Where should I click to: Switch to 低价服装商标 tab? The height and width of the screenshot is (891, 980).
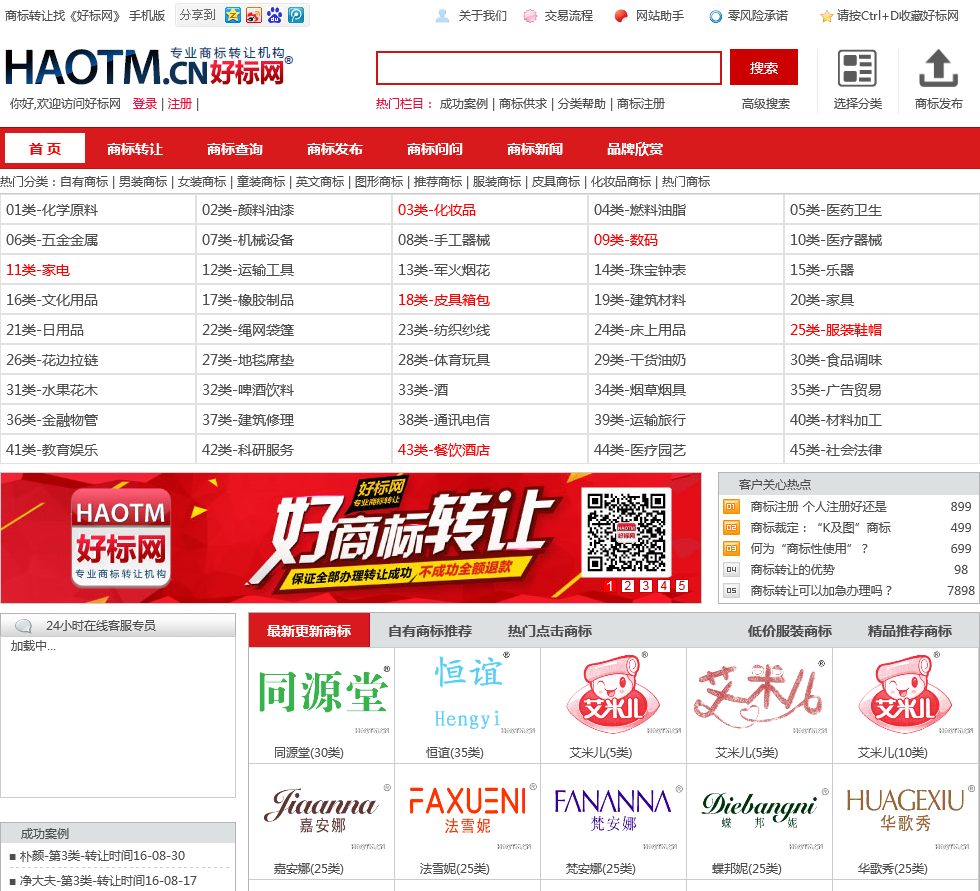pyautogui.click(x=790, y=631)
